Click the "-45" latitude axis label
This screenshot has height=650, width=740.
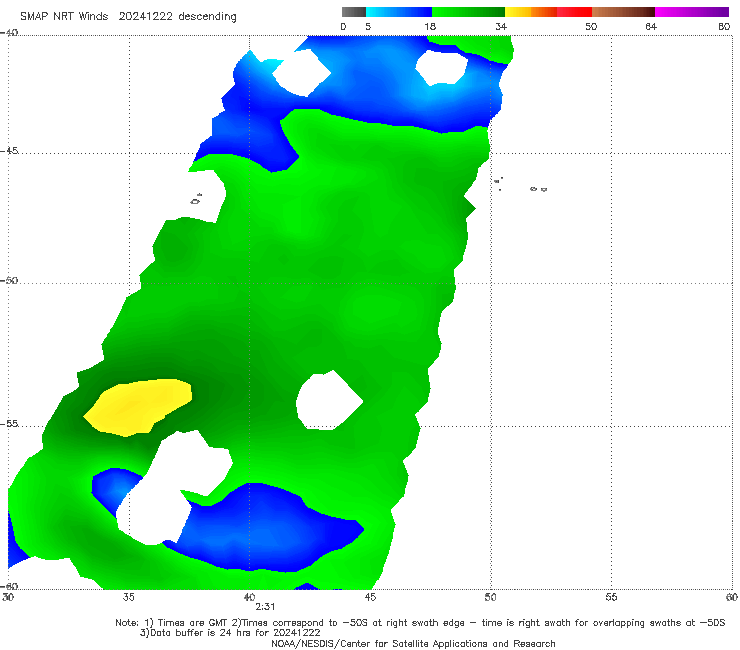click(9, 151)
